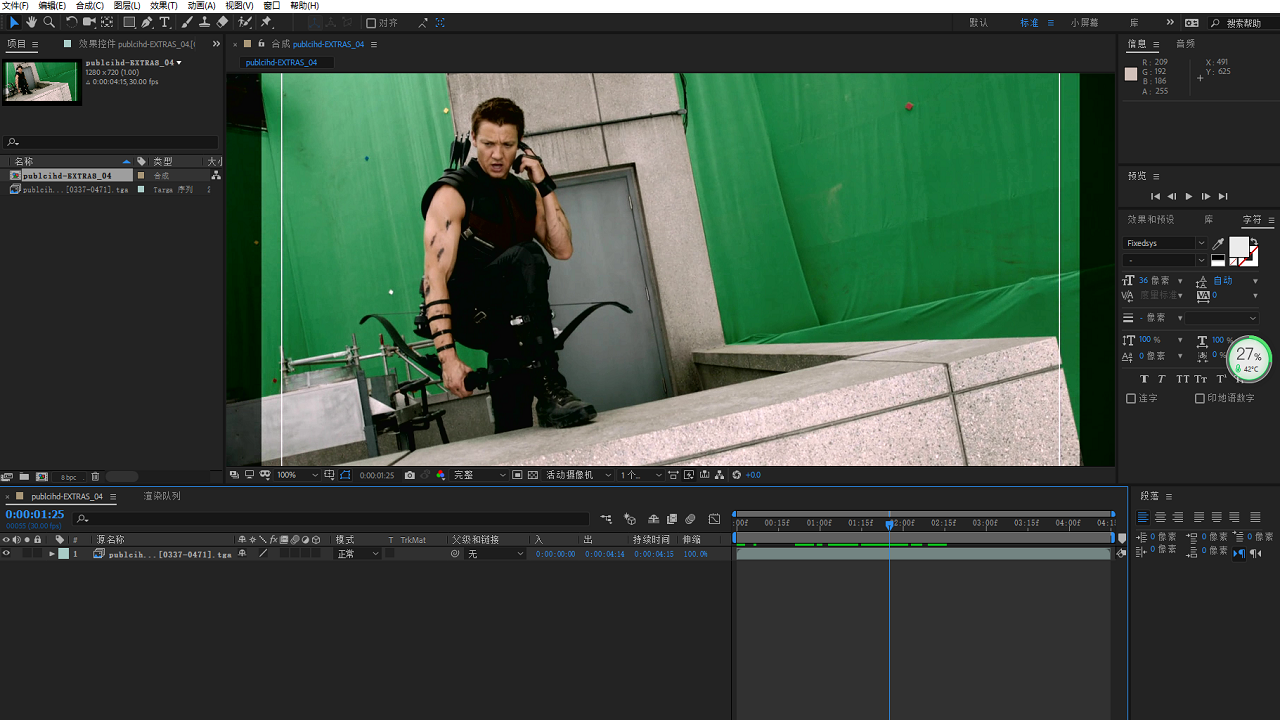Select the Hand tool
This screenshot has height=720, width=1280.
(31, 22)
